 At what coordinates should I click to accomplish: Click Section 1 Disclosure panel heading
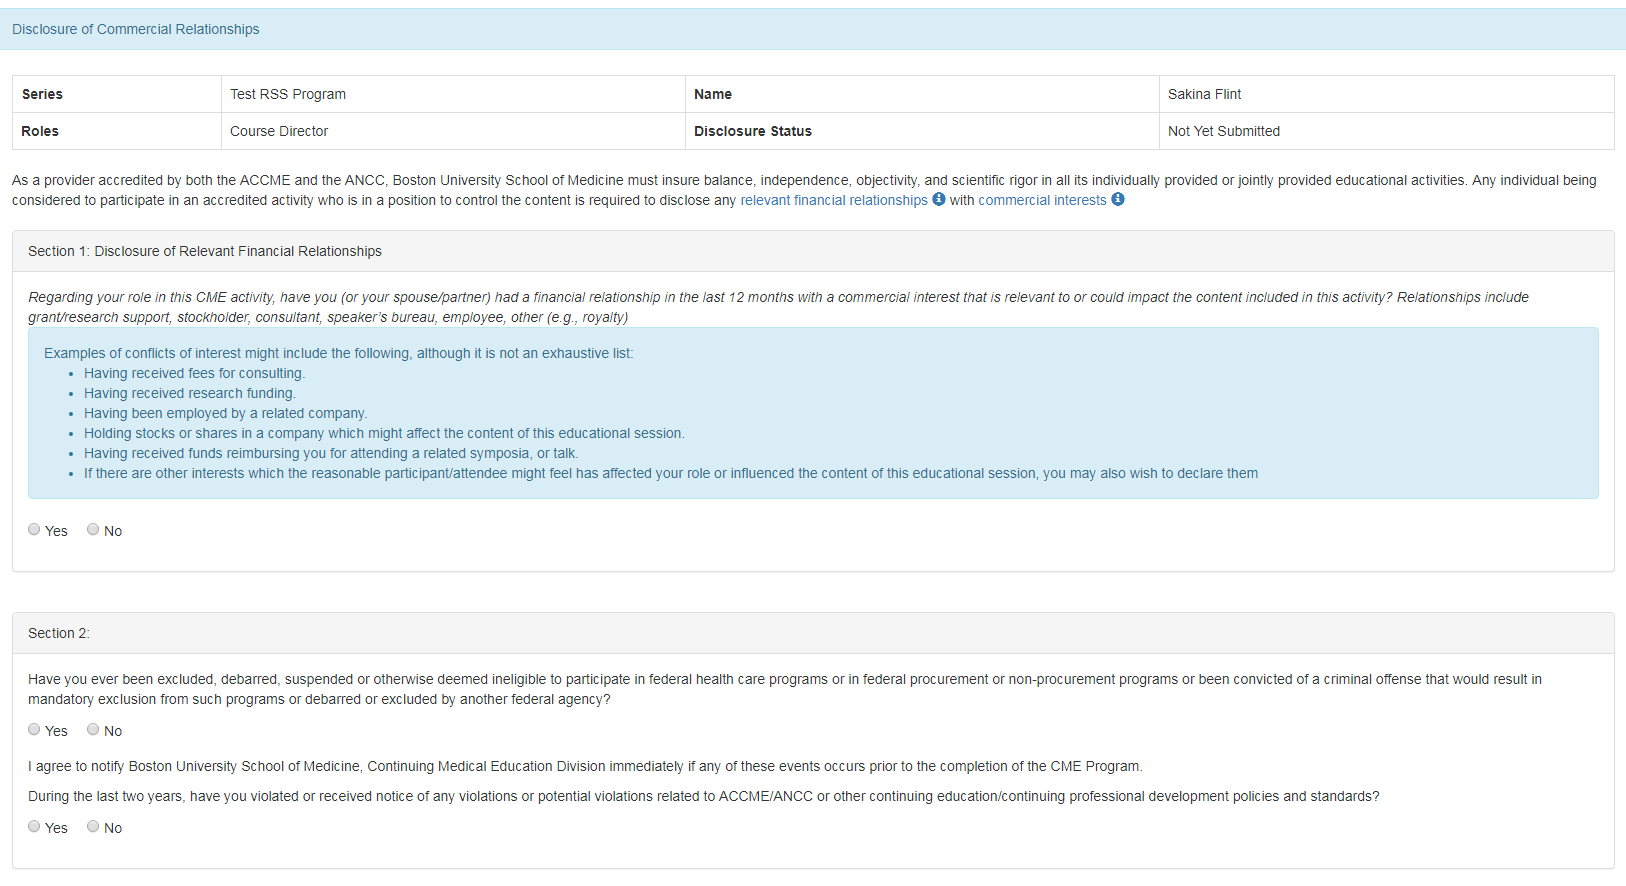pos(813,251)
